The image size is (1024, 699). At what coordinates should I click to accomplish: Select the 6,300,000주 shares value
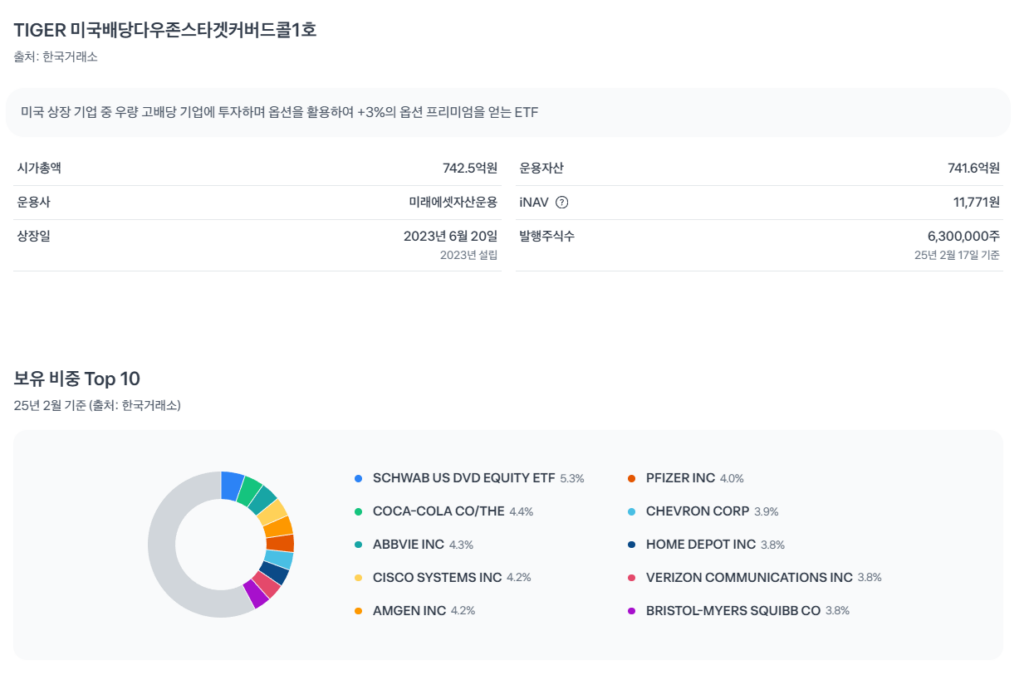coord(964,236)
